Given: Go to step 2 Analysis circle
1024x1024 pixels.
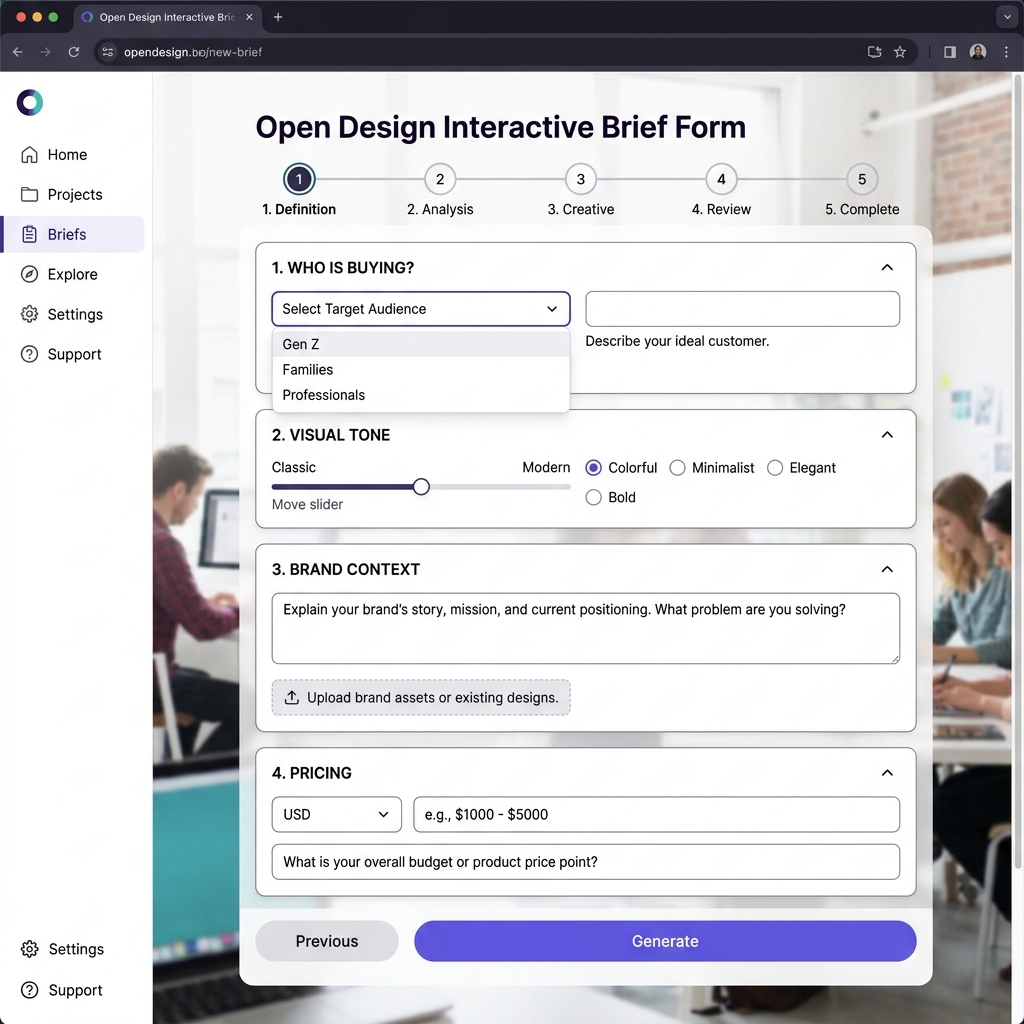Looking at the screenshot, I should [440, 179].
